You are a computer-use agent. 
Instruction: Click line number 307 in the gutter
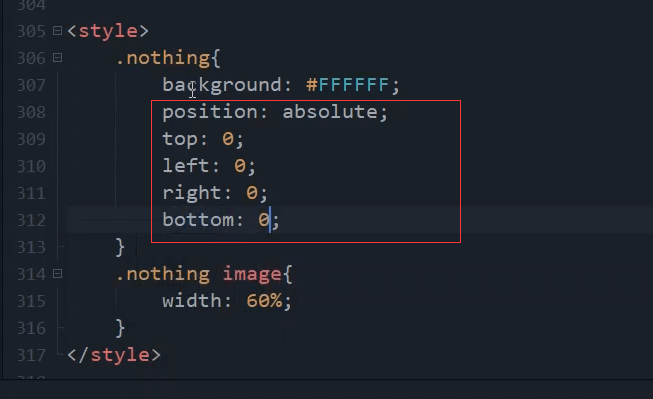(x=31, y=85)
